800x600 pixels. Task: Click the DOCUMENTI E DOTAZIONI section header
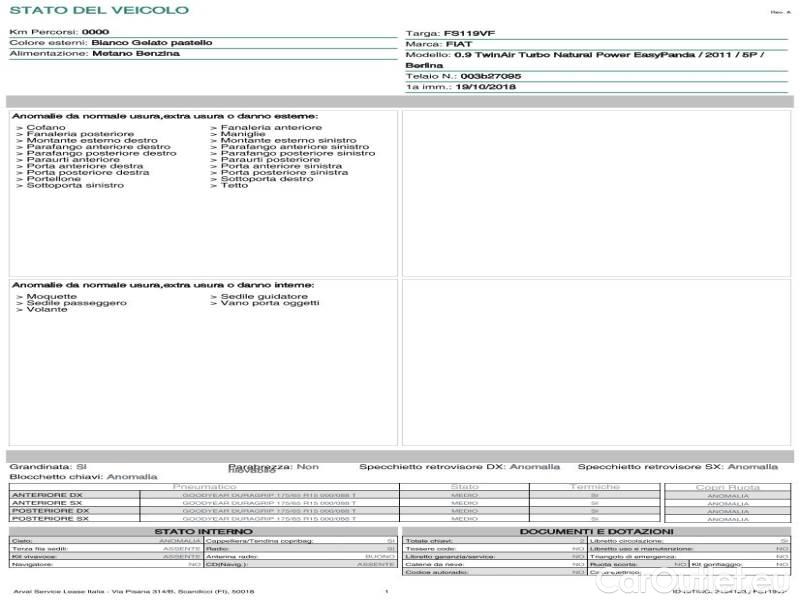[596, 532]
